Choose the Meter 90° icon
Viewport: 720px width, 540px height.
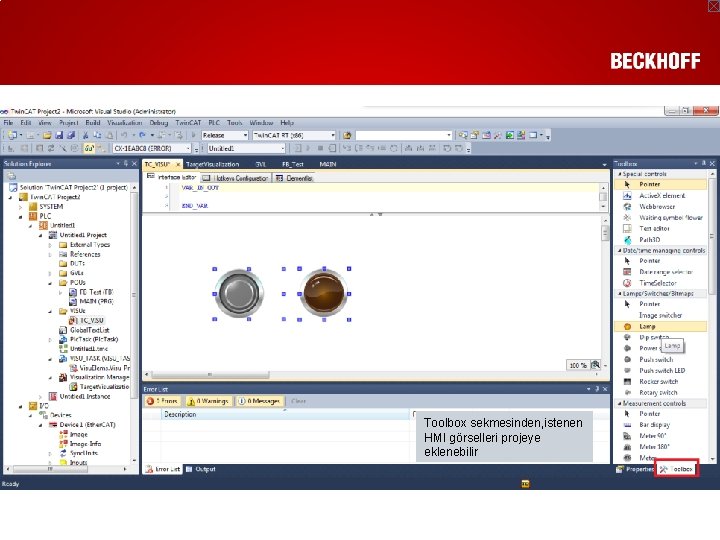tap(627, 436)
